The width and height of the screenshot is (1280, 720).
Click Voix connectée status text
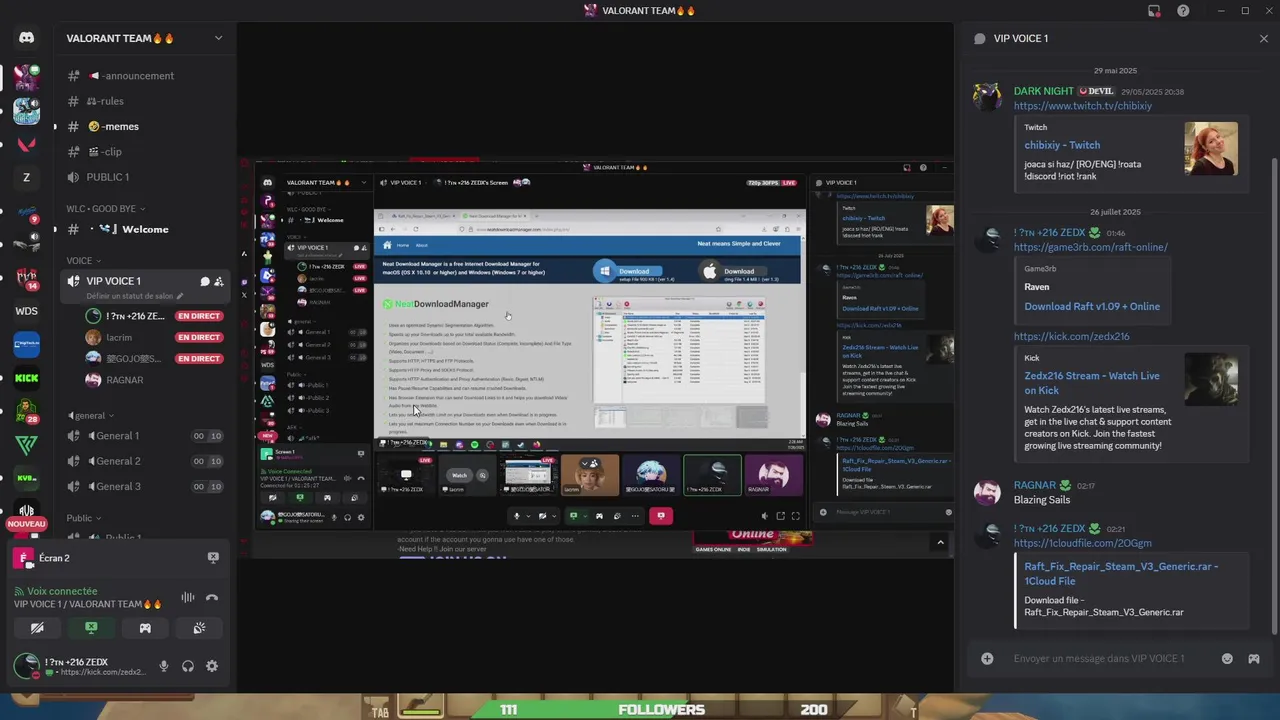pos(62,591)
